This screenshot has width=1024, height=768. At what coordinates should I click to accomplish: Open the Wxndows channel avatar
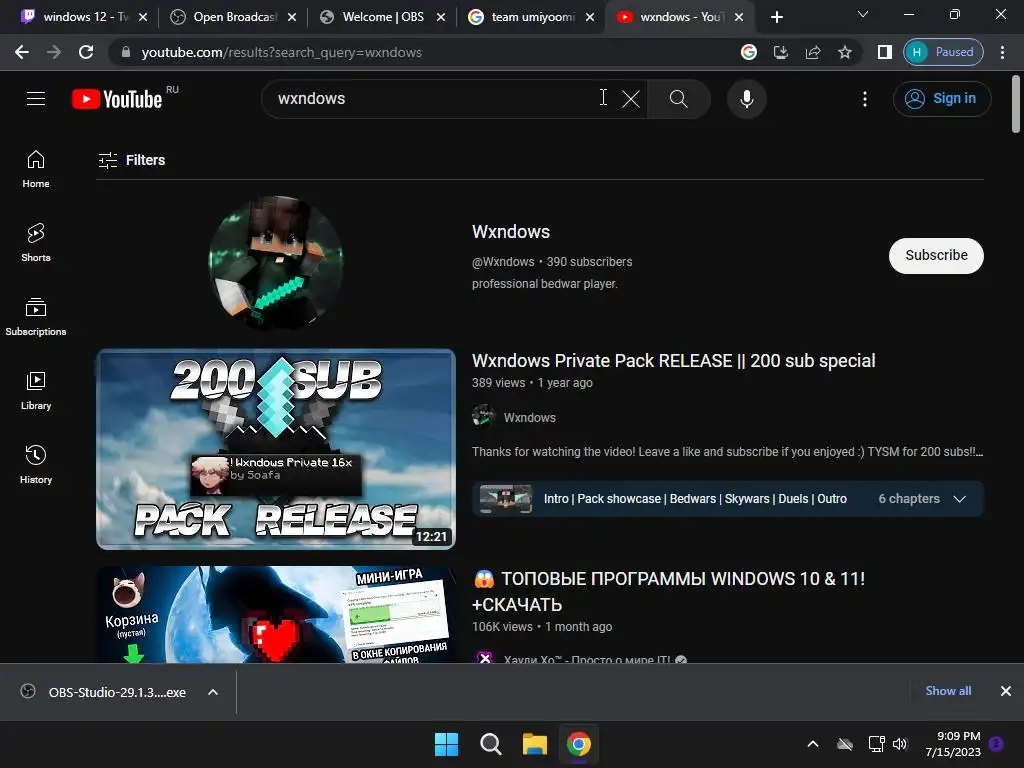(276, 263)
